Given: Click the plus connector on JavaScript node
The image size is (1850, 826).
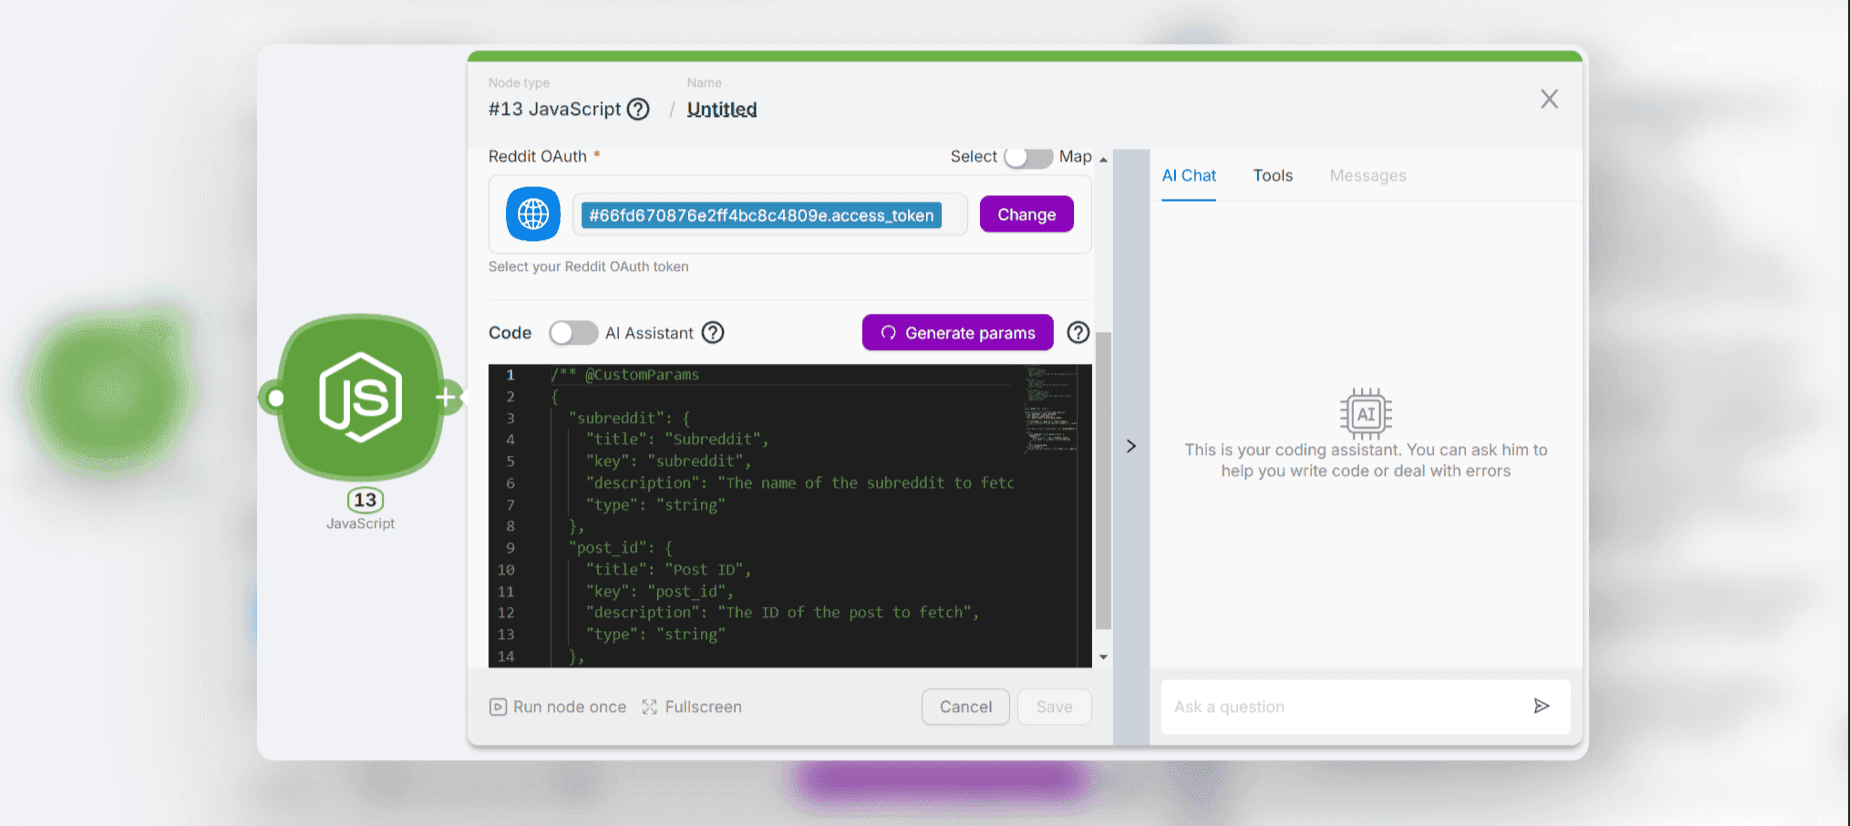Looking at the screenshot, I should coord(446,397).
